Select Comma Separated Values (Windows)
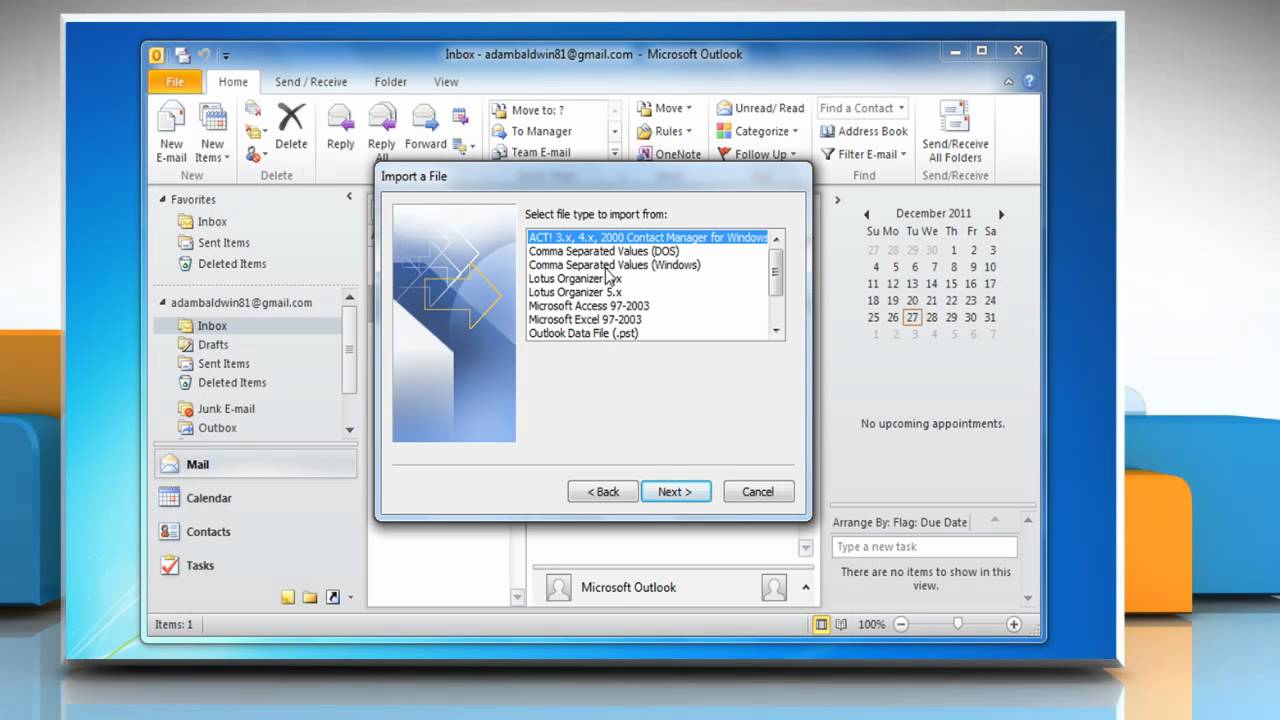 point(614,265)
